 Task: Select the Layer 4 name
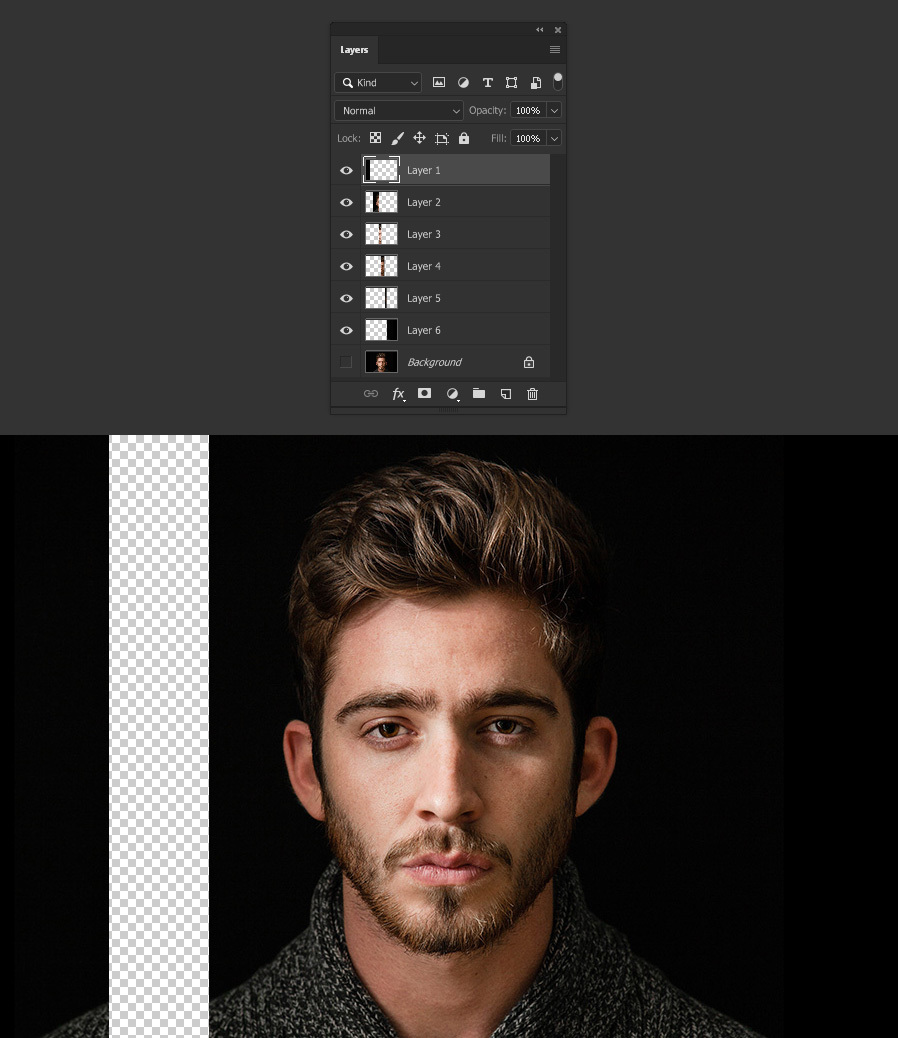click(424, 266)
